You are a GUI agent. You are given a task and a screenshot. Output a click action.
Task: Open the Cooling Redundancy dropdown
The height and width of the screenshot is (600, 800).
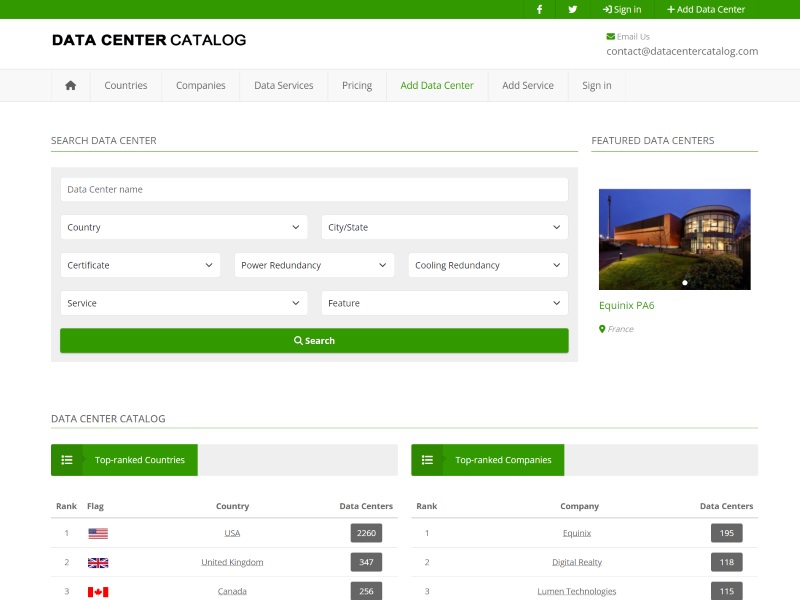pos(488,265)
